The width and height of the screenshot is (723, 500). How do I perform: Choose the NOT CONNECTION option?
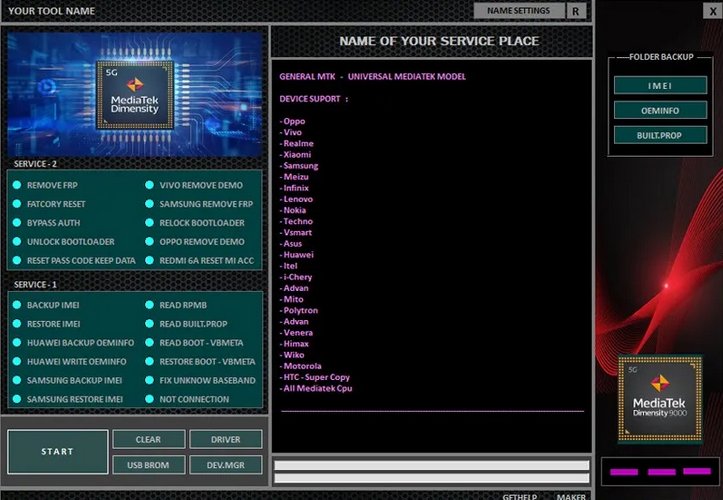click(x=187, y=399)
